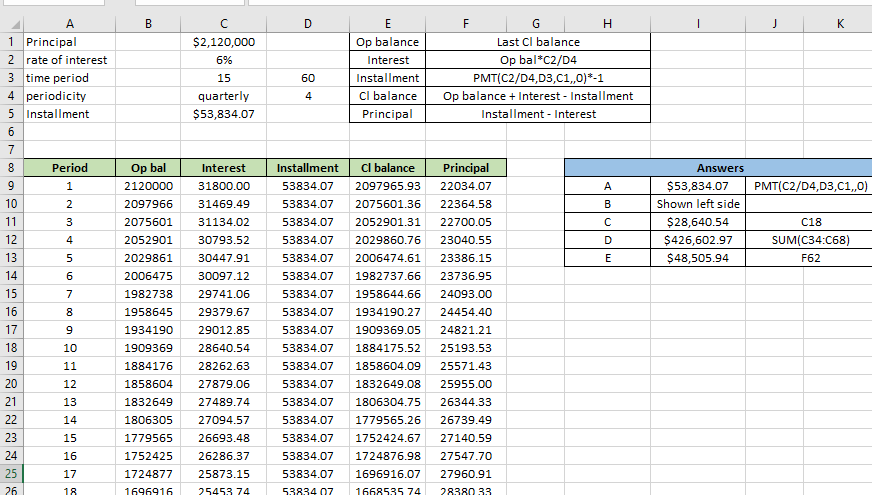Select column C header
Screen dimensions: 872x495
click(x=222, y=23)
